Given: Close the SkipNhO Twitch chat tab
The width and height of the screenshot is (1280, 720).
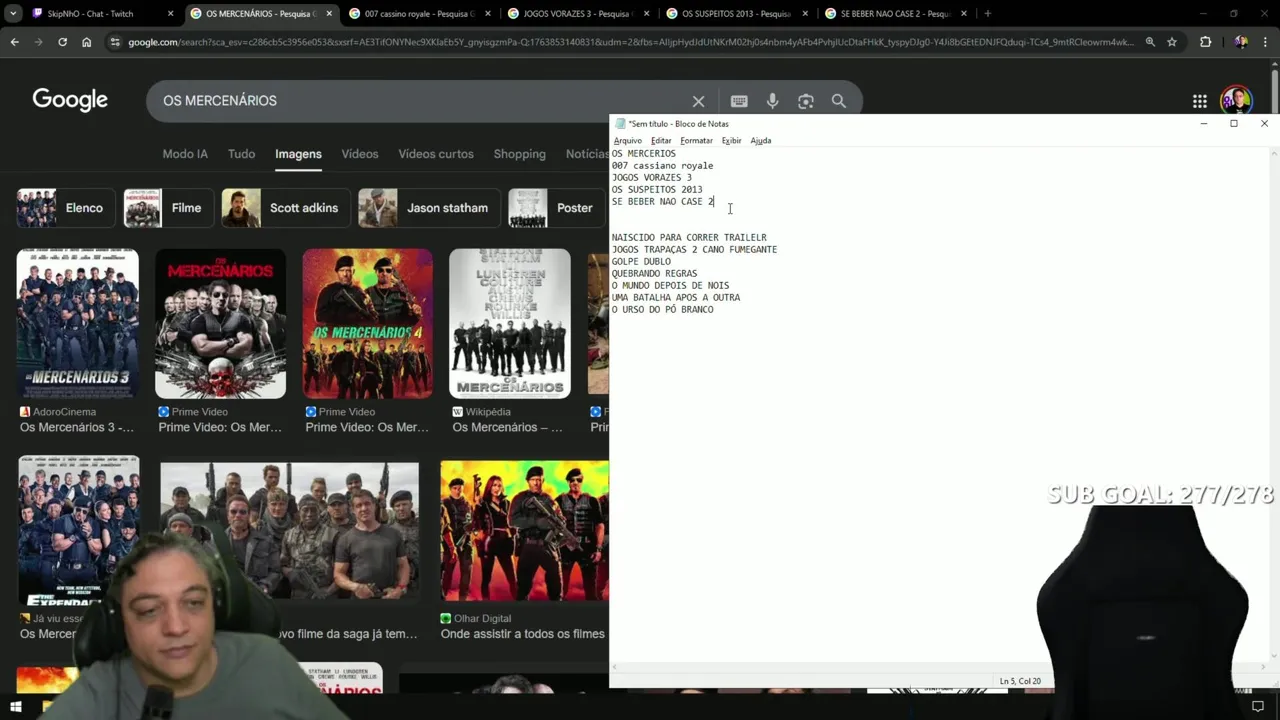Looking at the screenshot, I should click(x=170, y=14).
